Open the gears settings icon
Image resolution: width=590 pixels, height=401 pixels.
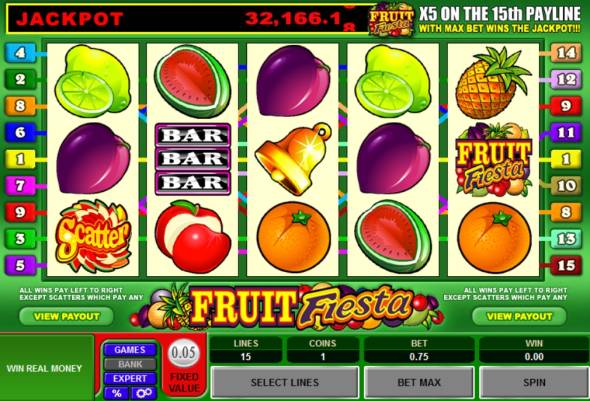144,393
